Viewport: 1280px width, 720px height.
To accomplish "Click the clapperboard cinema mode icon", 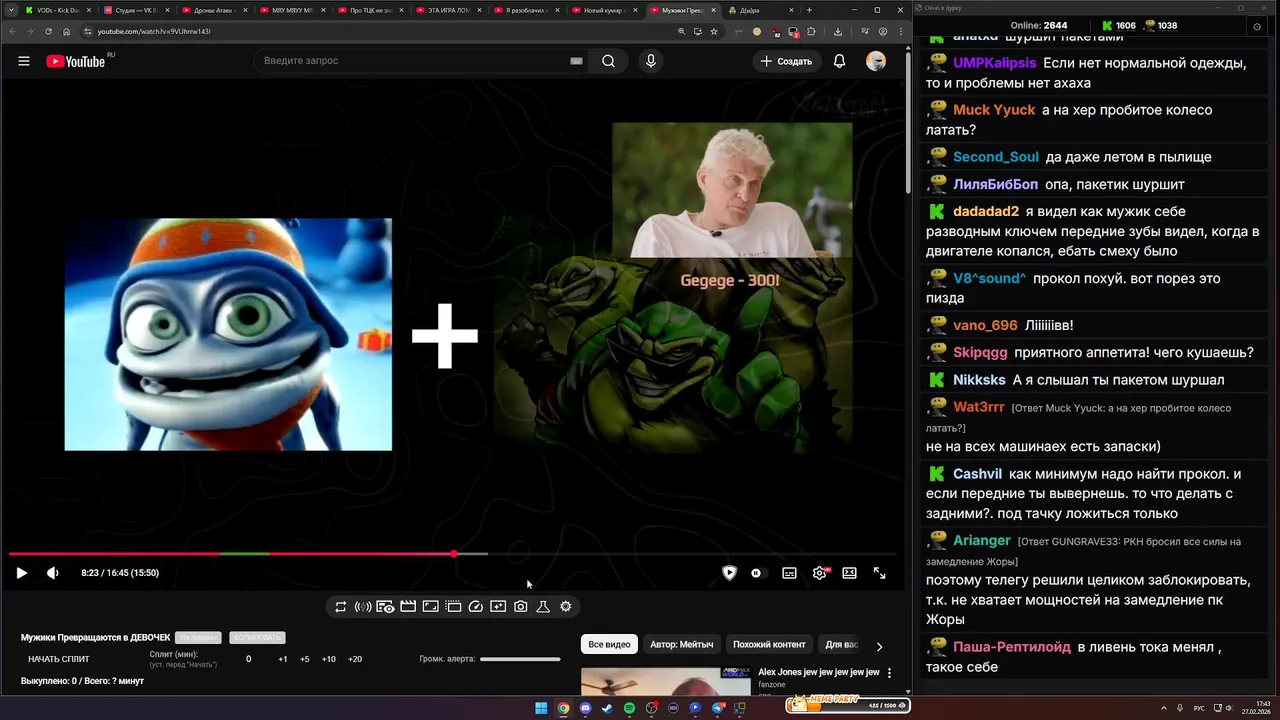I will (408, 606).
